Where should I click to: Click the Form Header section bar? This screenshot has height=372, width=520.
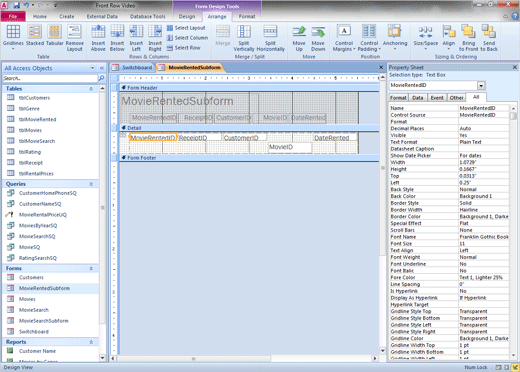point(249,88)
